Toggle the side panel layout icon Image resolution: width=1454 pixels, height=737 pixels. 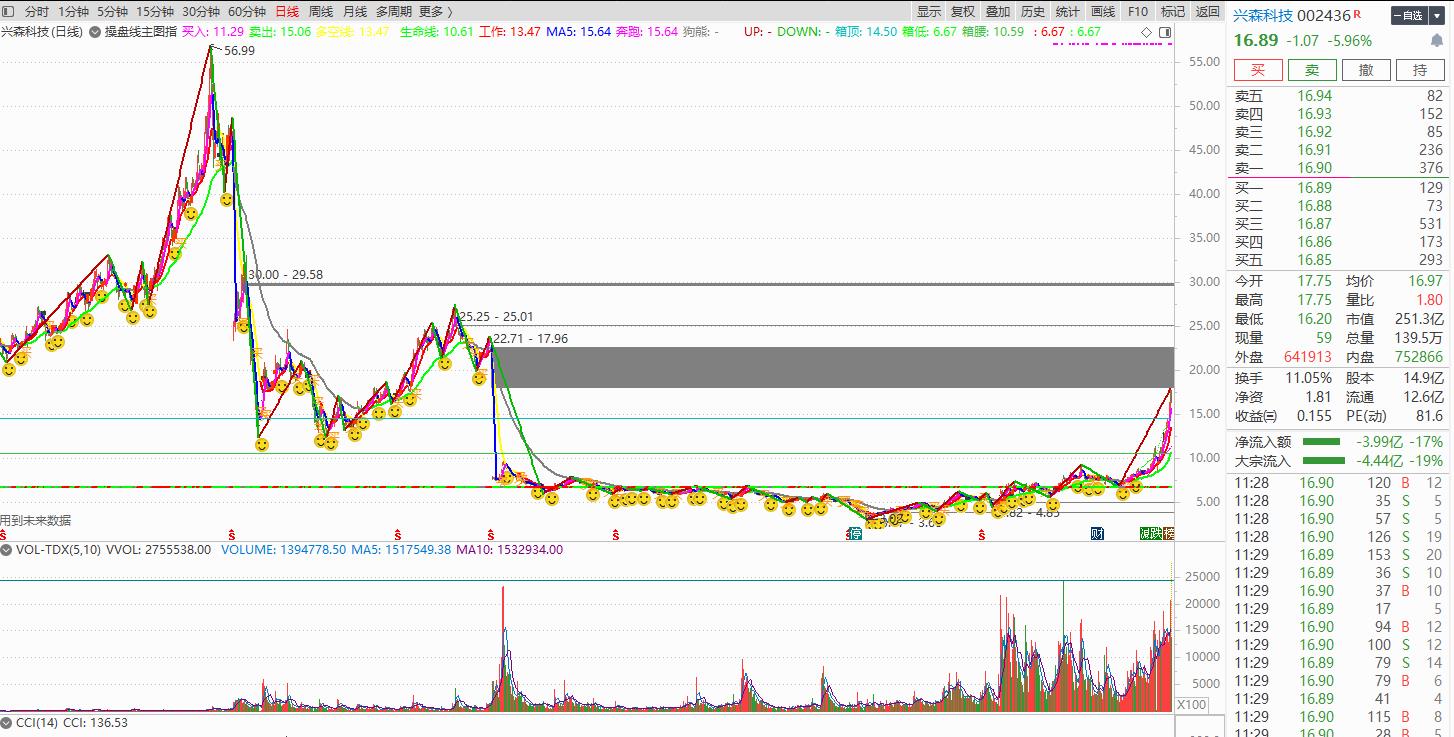(x=1164, y=32)
